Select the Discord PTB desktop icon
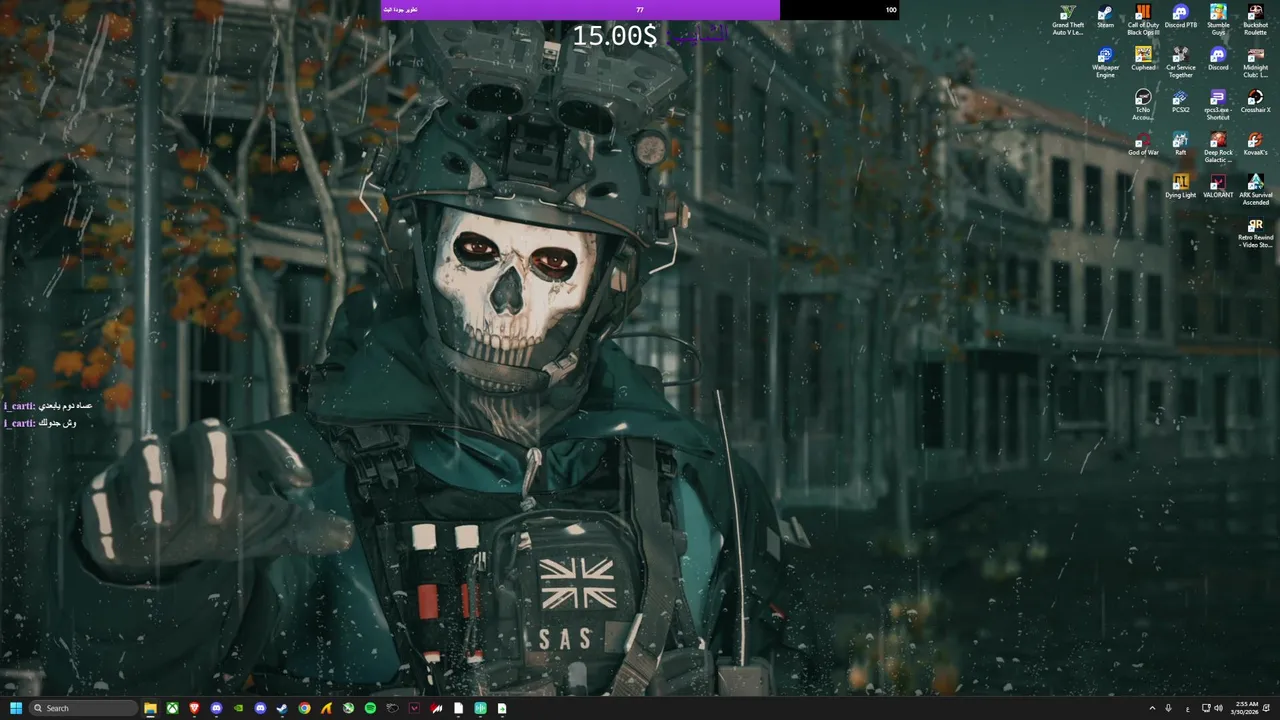 [x=1181, y=17]
